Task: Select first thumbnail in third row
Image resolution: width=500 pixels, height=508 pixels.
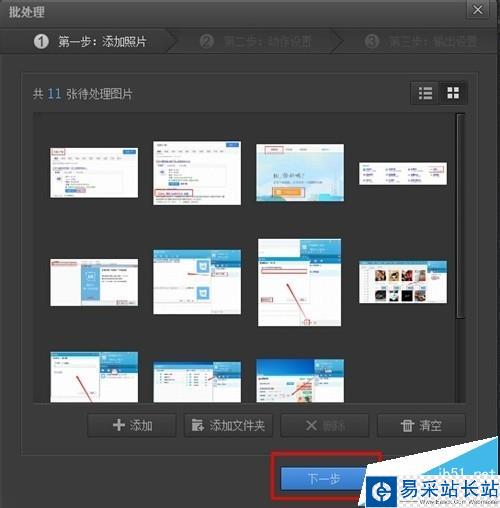Action: click(x=94, y=377)
